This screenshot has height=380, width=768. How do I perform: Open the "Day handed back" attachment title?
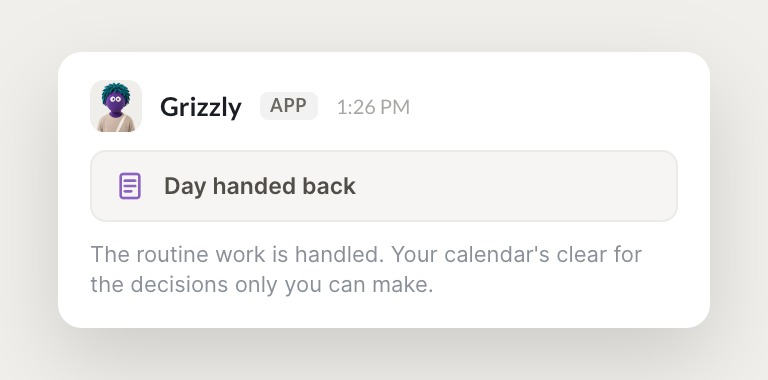(260, 186)
